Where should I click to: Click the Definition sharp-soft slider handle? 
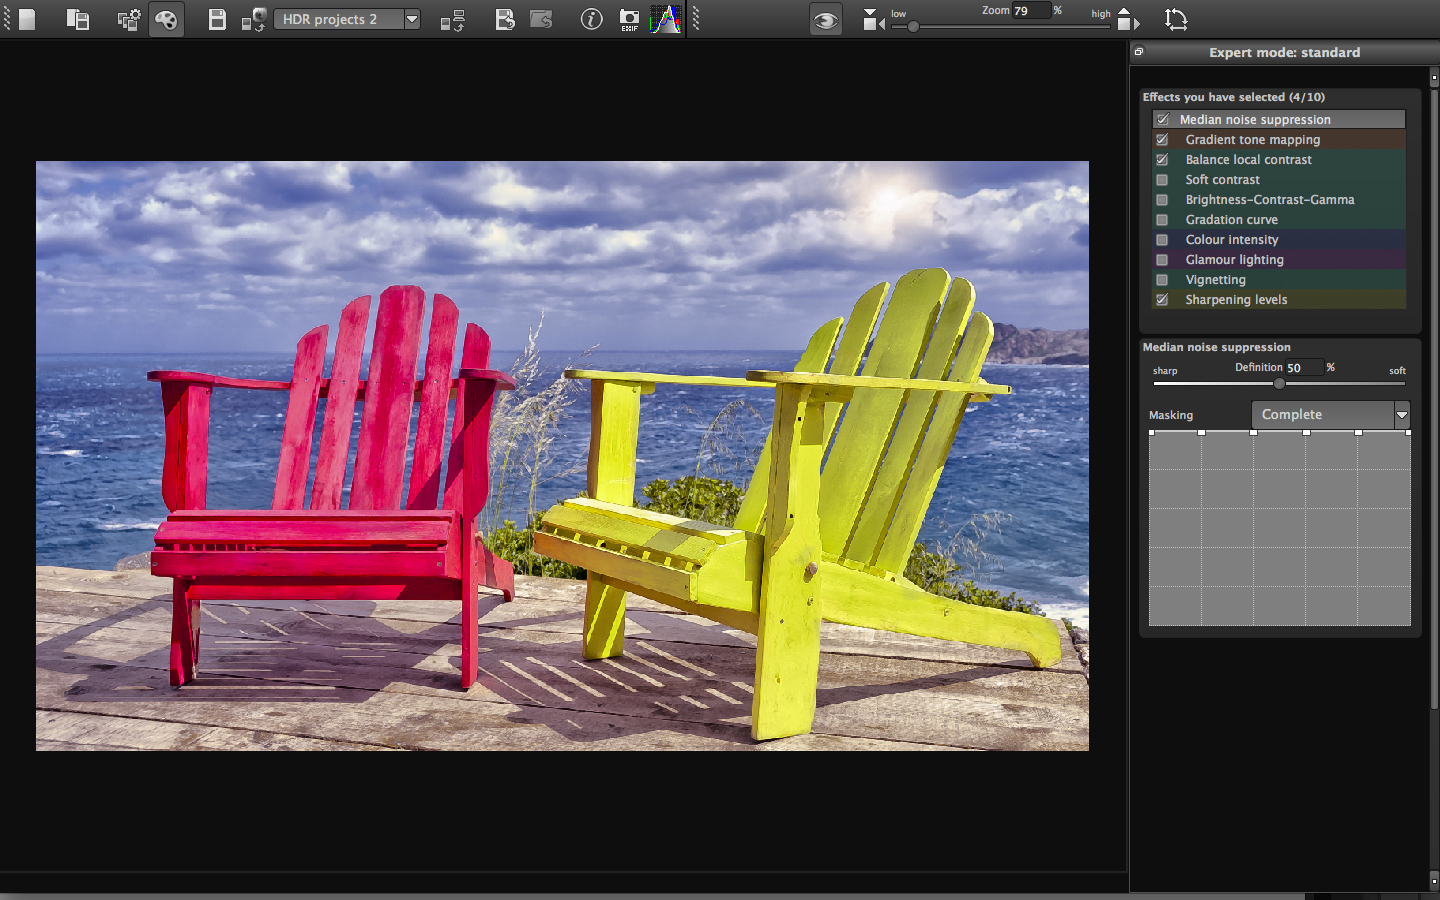point(1279,383)
